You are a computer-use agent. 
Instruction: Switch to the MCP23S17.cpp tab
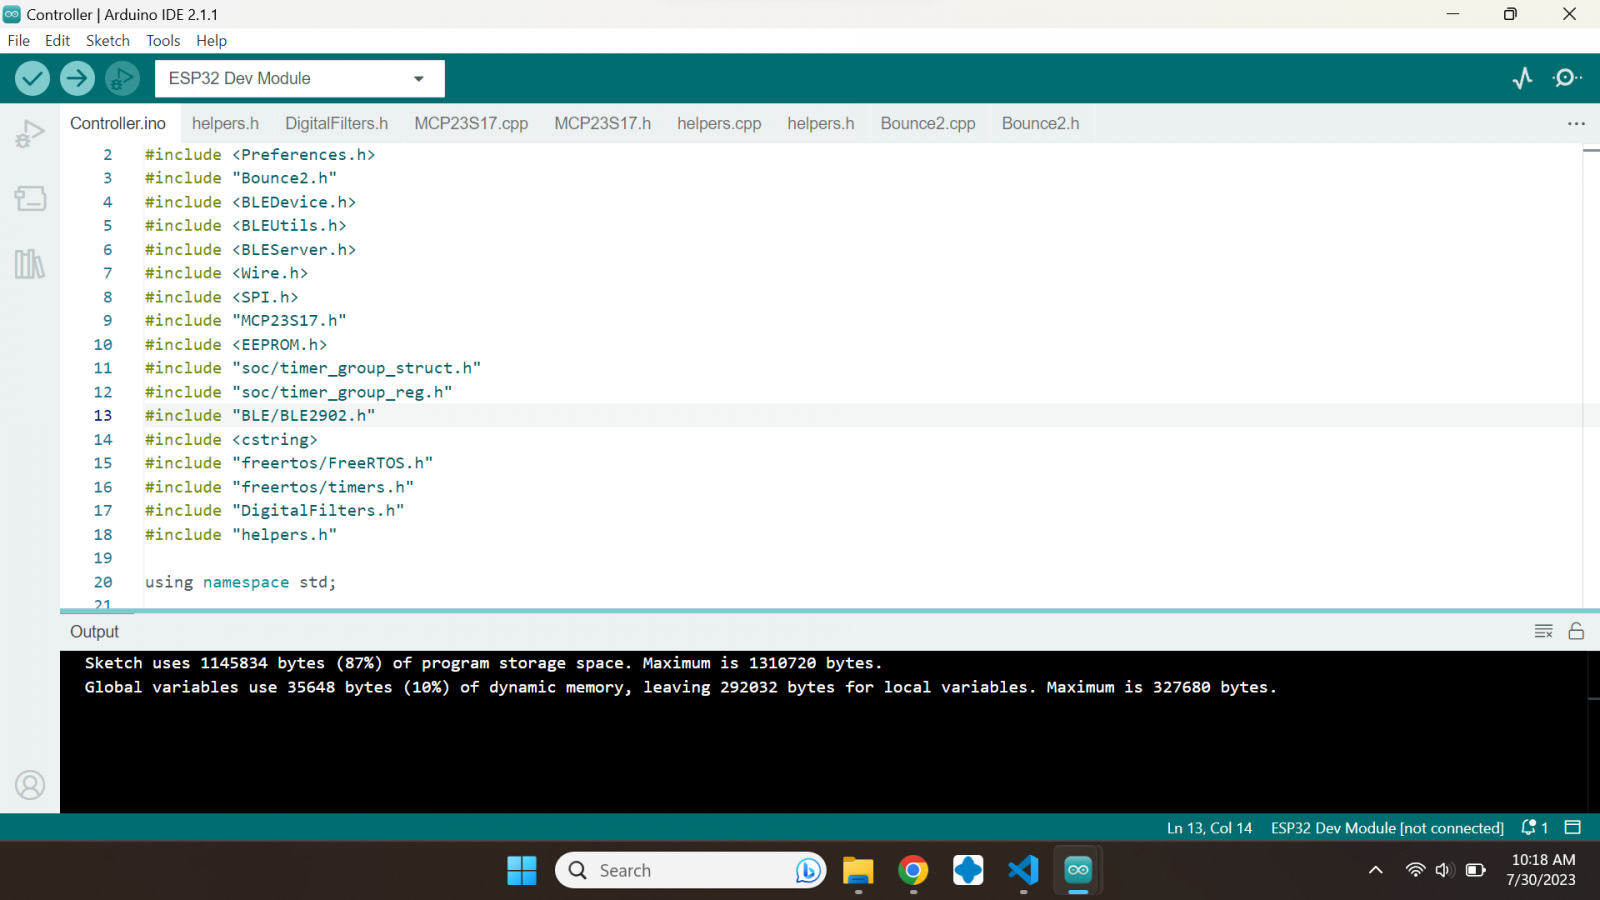pos(471,123)
